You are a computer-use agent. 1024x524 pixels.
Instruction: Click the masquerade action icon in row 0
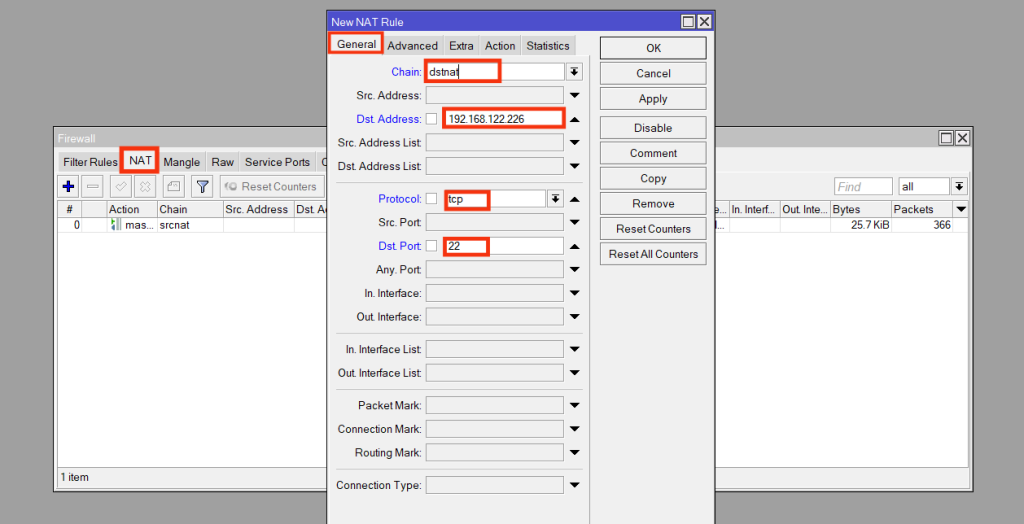[115, 225]
